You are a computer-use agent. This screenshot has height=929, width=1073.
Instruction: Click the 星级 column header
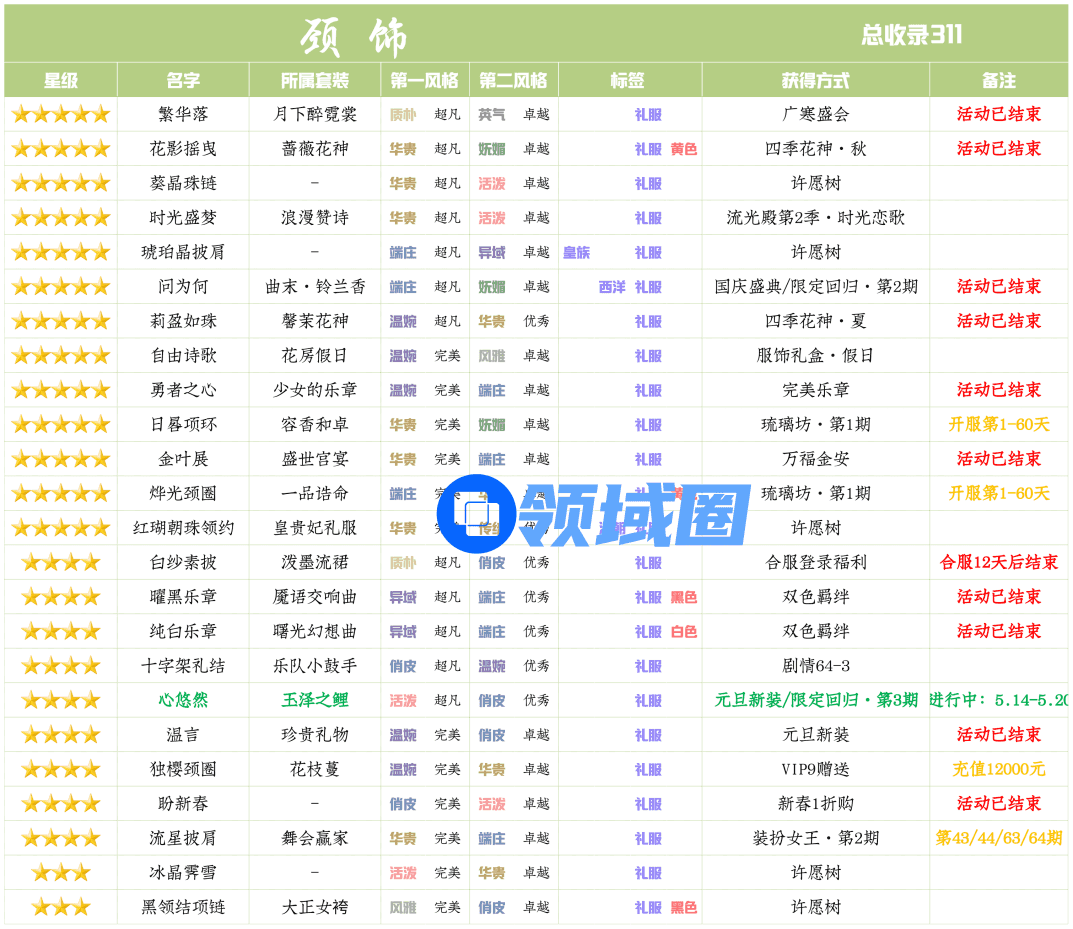point(61,80)
